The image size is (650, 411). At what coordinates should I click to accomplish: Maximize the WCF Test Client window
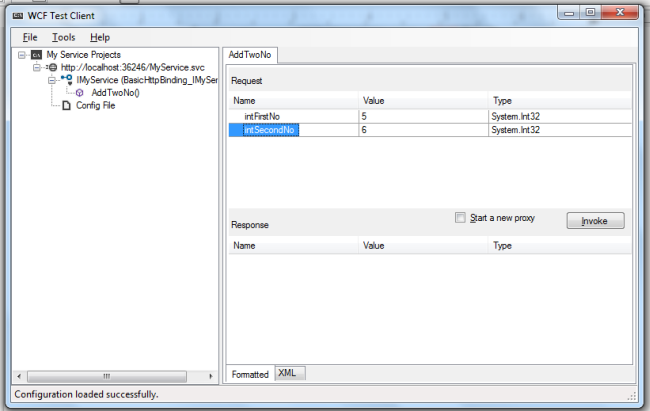click(x=590, y=12)
